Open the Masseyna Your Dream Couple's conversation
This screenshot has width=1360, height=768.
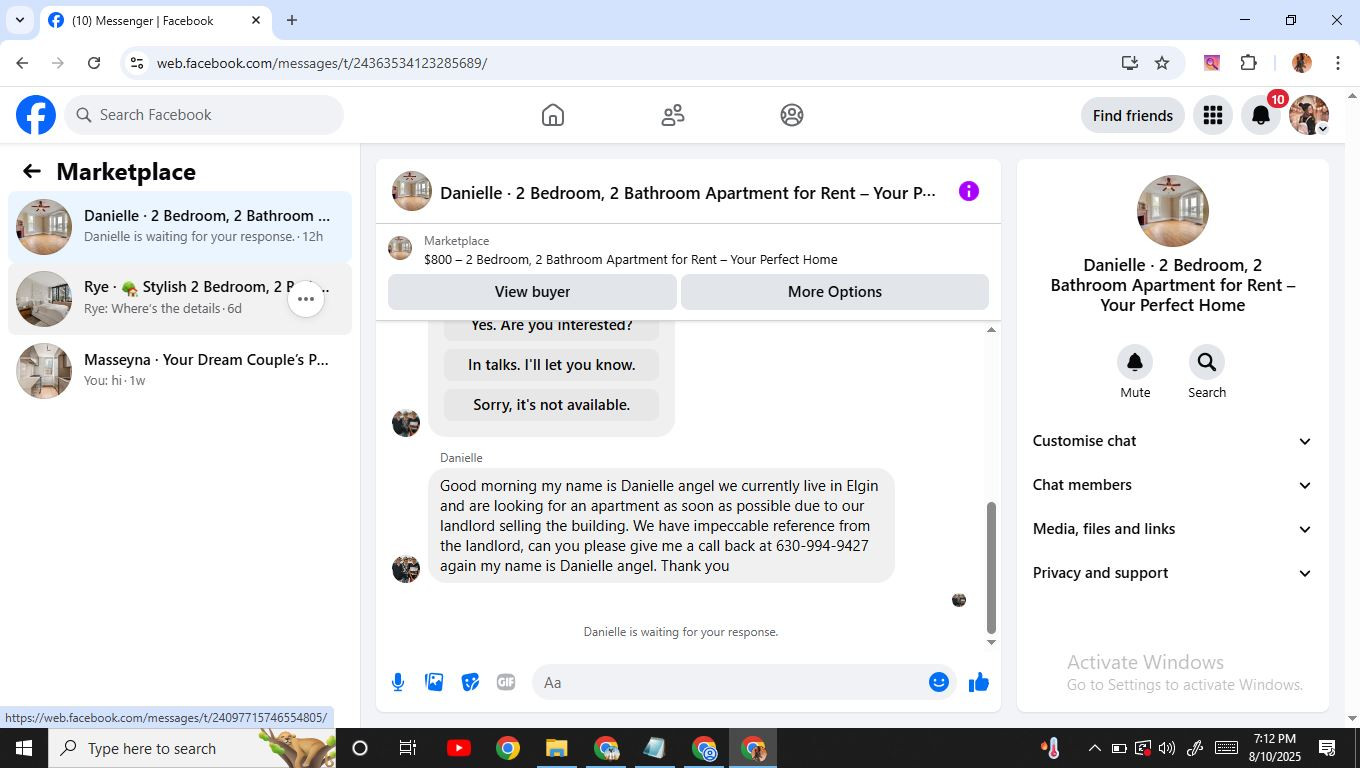click(x=180, y=371)
